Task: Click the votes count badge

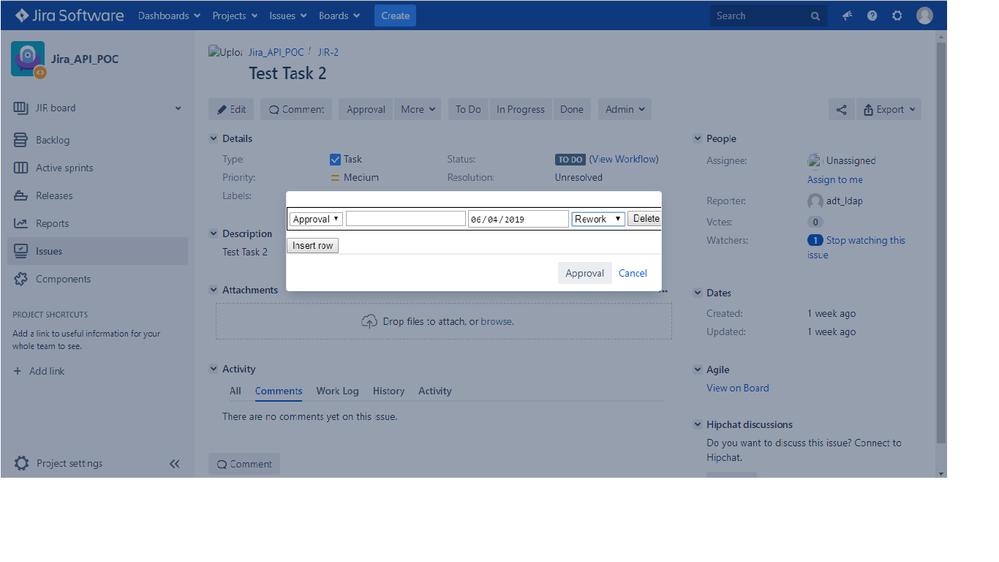Action: [815, 222]
